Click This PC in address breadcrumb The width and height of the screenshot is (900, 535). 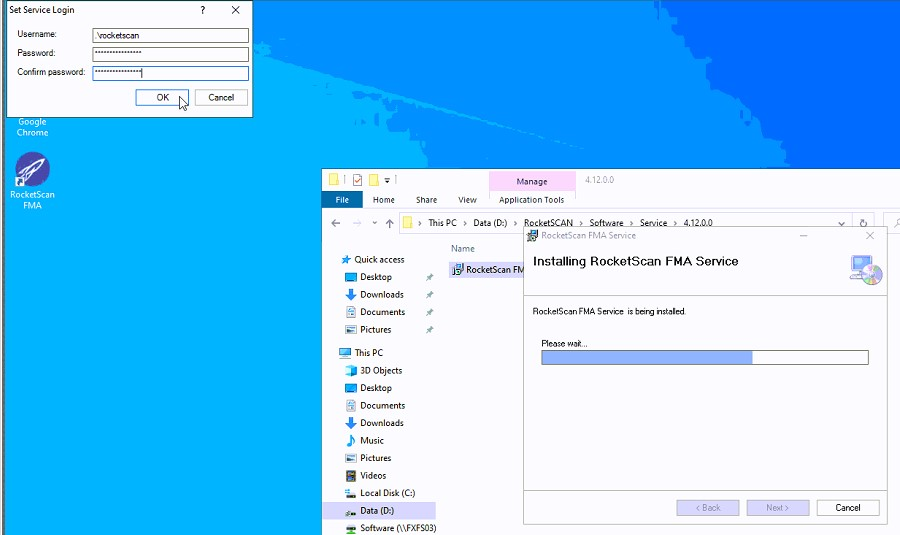point(442,223)
